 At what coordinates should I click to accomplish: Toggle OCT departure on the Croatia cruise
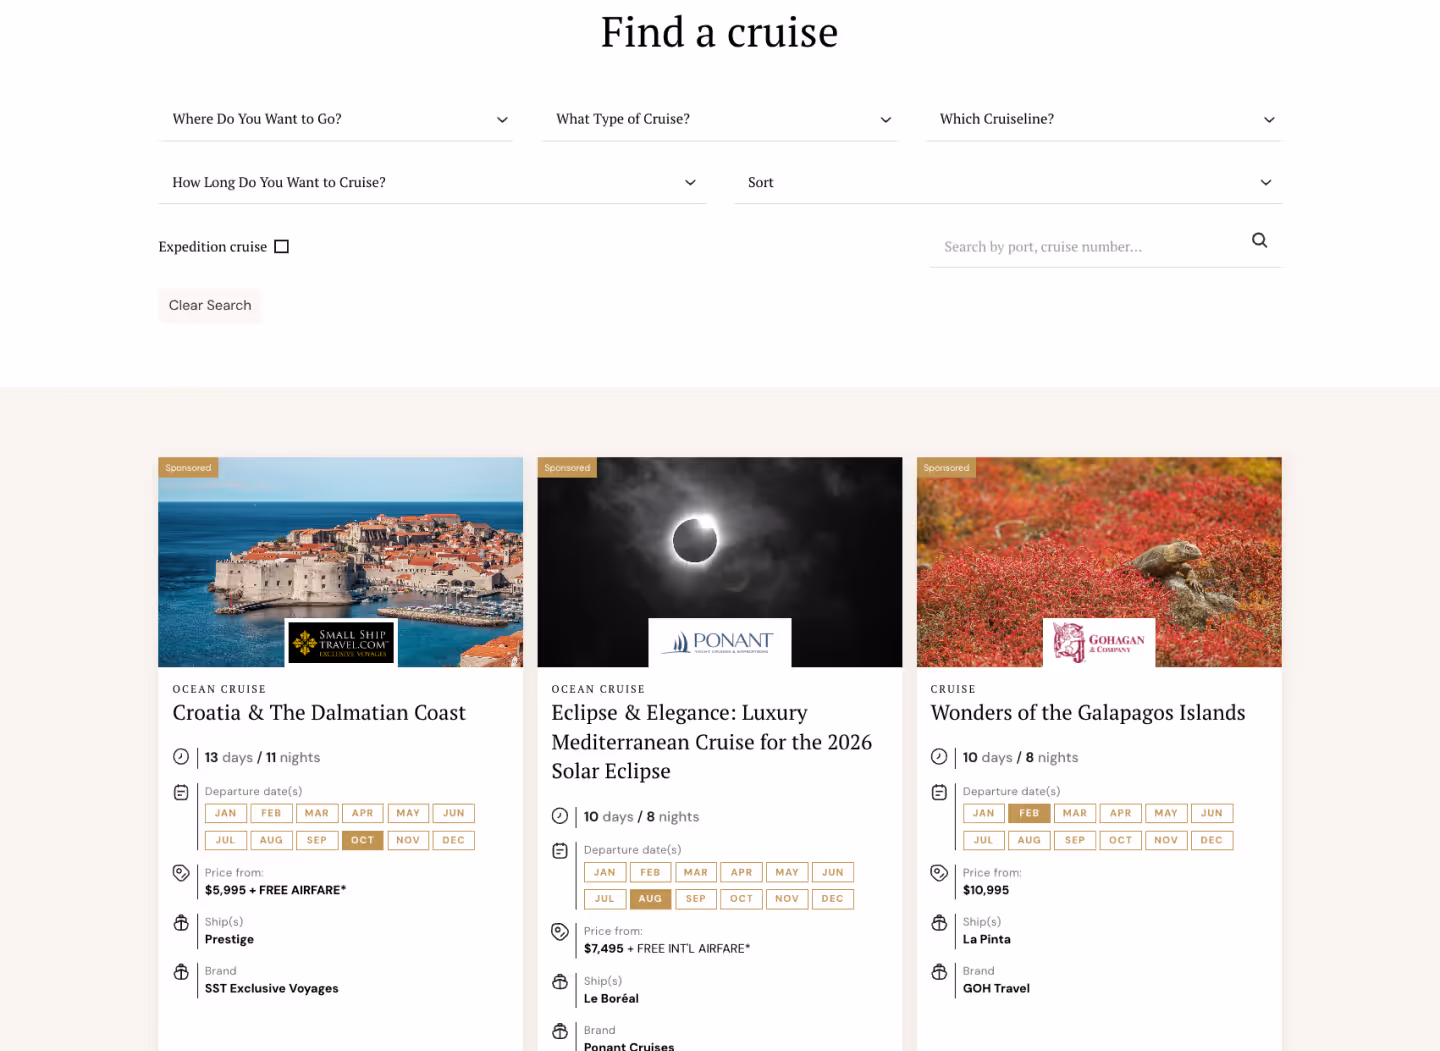pos(362,841)
